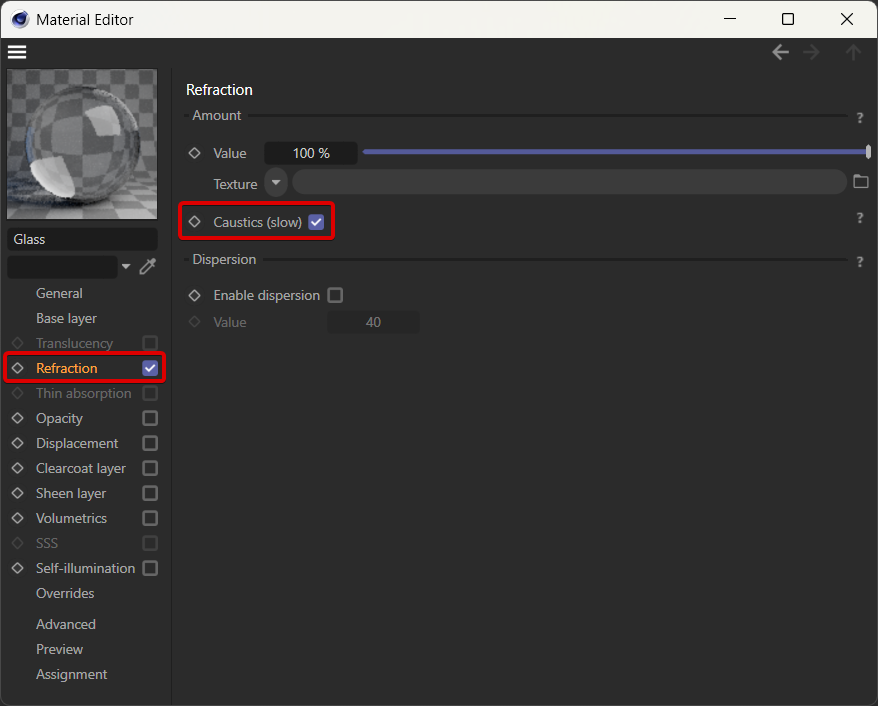Open the hamburger menu icon
Screen dimensions: 878x706
(x=17, y=52)
